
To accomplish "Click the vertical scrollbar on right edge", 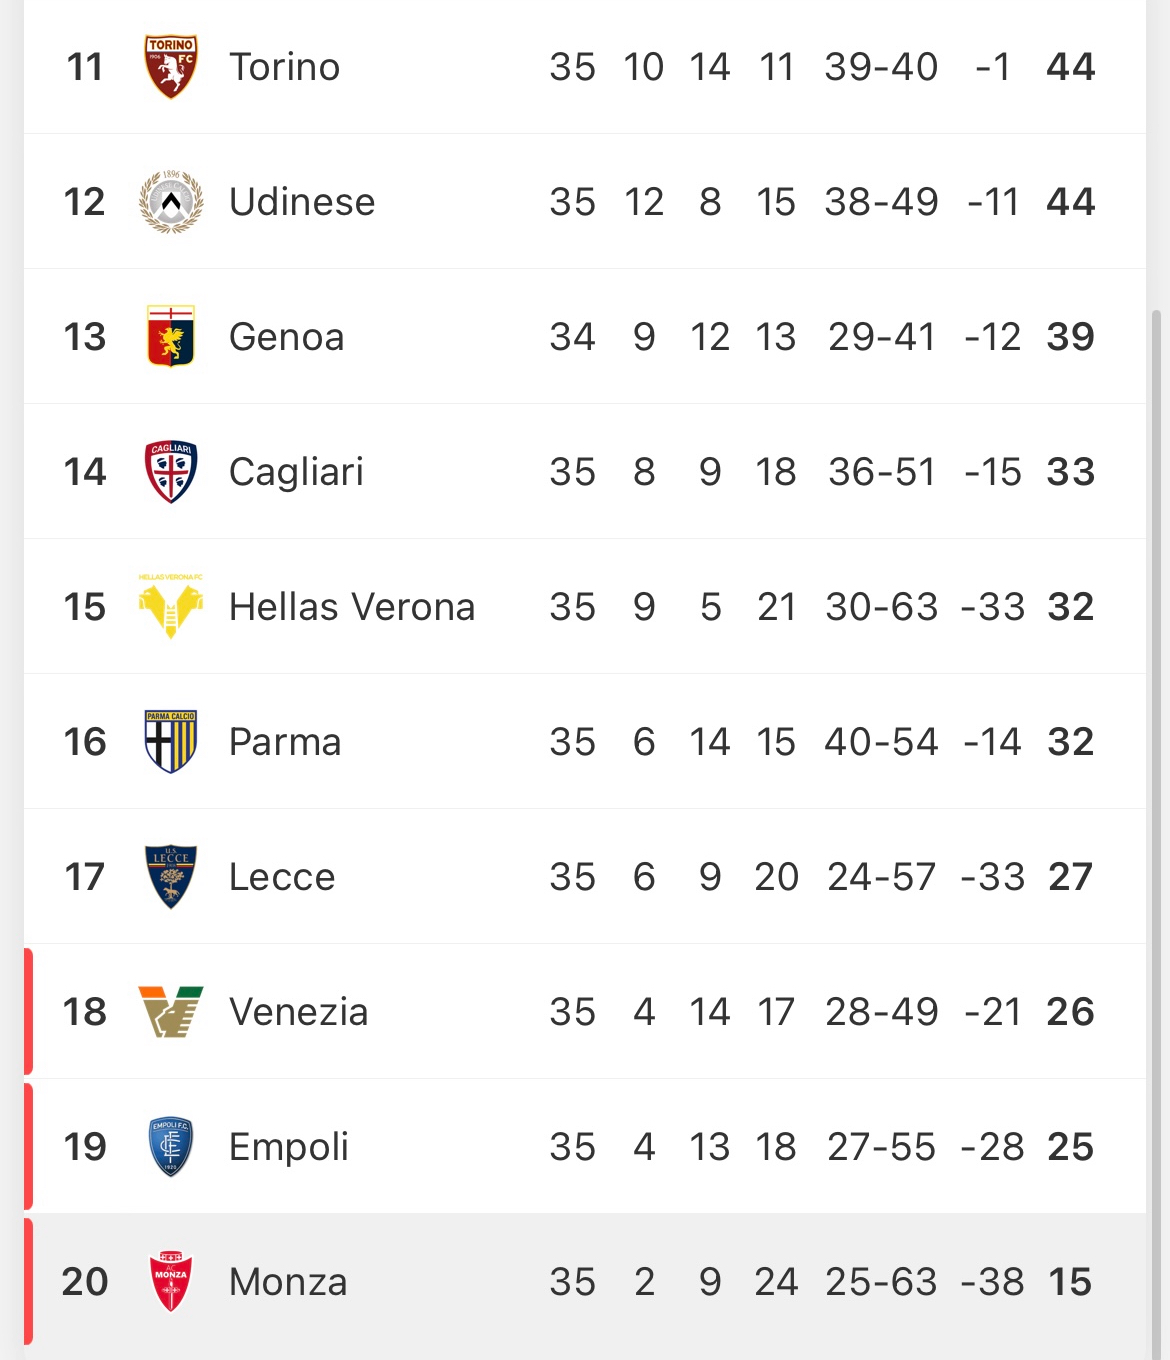I will (1157, 830).
